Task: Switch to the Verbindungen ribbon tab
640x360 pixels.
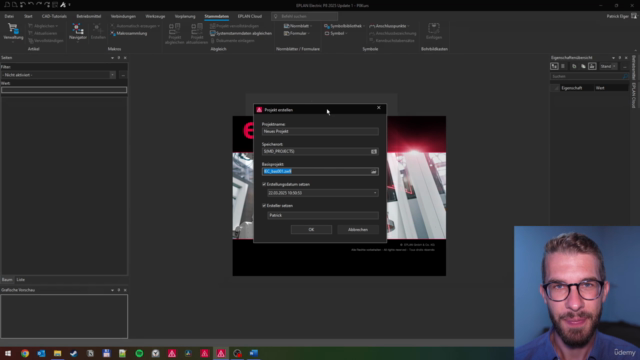Action: (123, 16)
